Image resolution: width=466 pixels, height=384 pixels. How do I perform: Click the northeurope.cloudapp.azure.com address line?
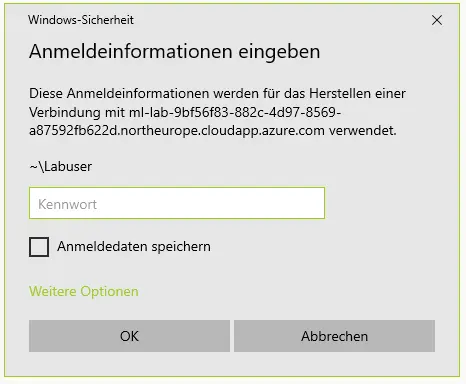pos(177,131)
